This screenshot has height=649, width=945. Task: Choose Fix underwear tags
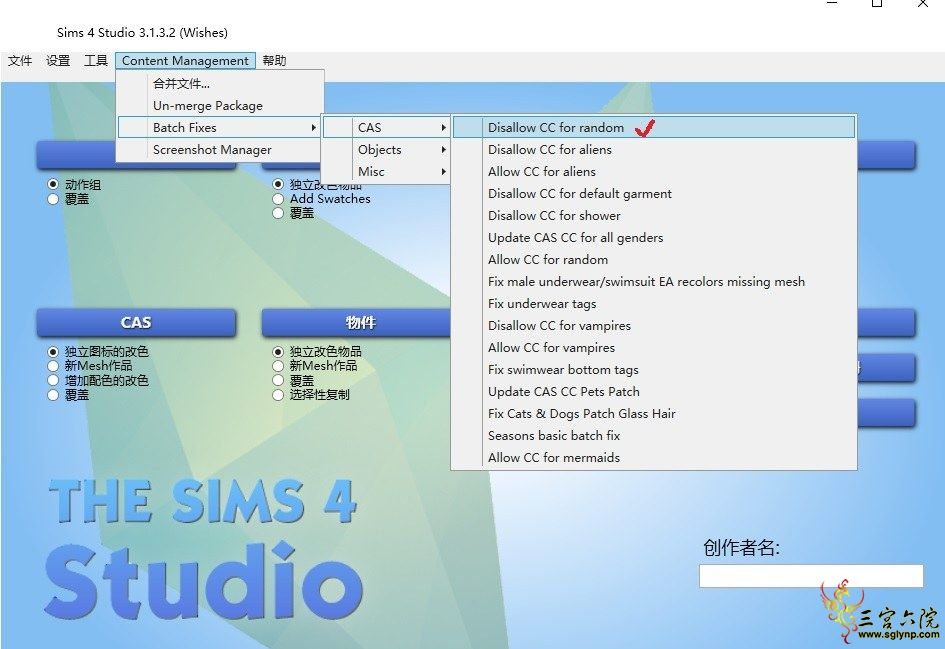[x=654, y=304]
